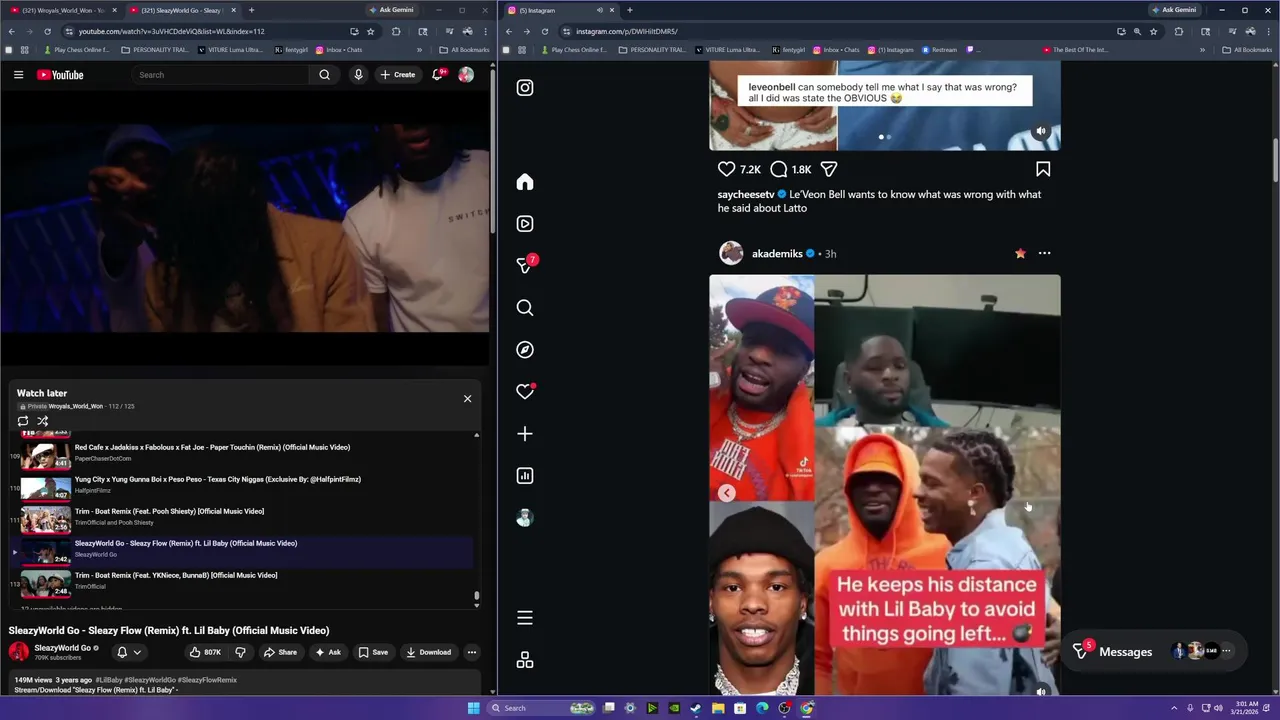This screenshot has height=720, width=1280.
Task: Go to the YouTube home logo
Action: pyautogui.click(x=60, y=75)
